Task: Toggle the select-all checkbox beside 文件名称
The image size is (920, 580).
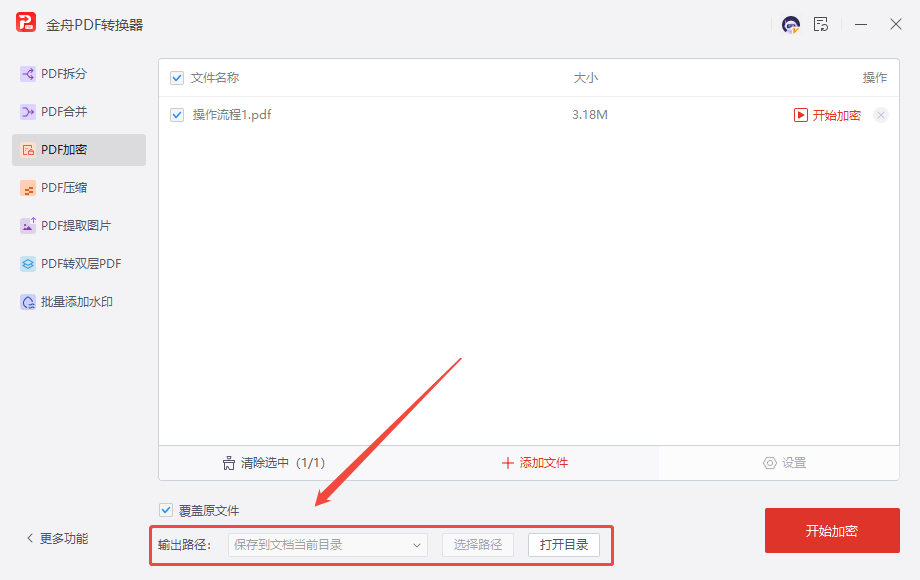Action: click(177, 78)
